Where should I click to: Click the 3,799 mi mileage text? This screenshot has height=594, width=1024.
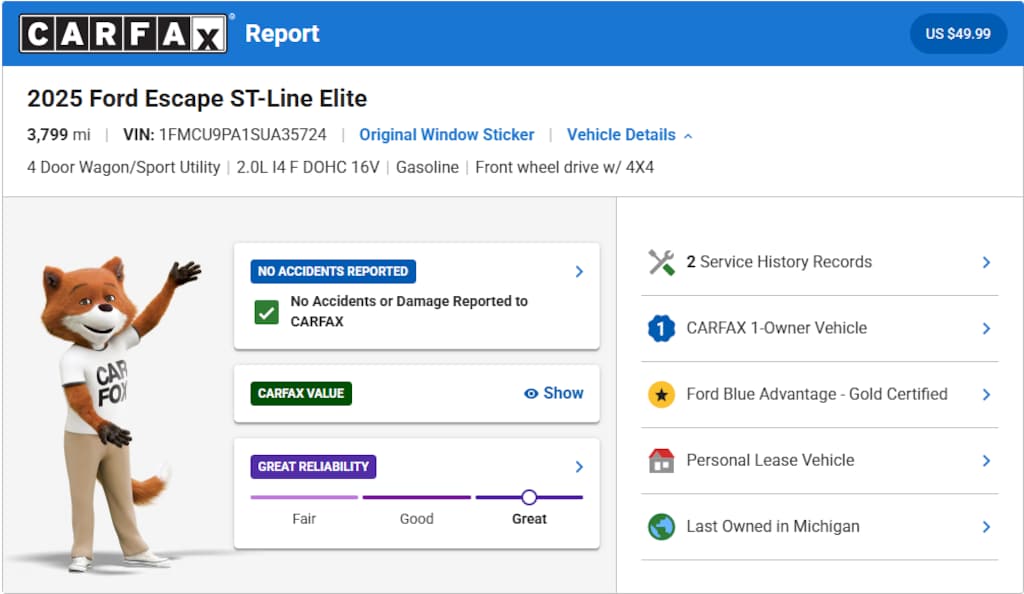point(58,134)
